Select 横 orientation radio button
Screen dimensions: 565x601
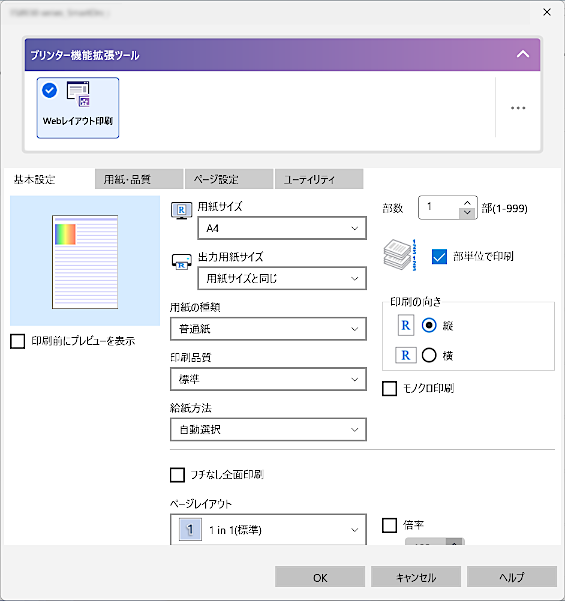(429, 355)
